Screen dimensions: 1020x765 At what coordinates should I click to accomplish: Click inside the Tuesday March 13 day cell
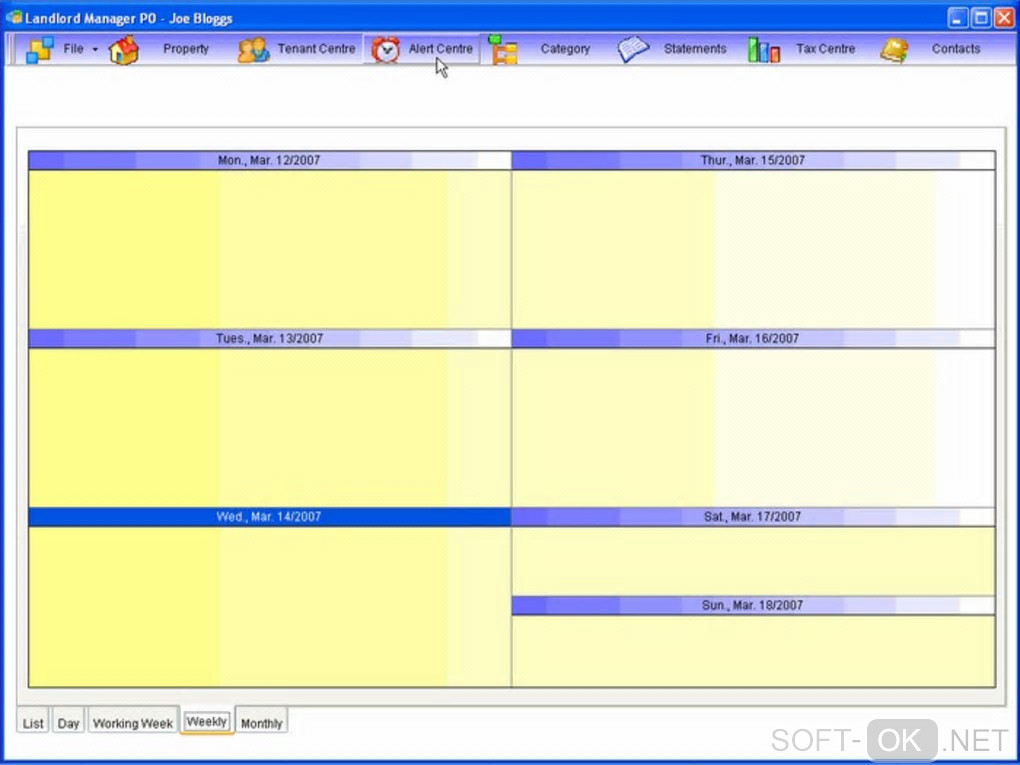point(269,427)
